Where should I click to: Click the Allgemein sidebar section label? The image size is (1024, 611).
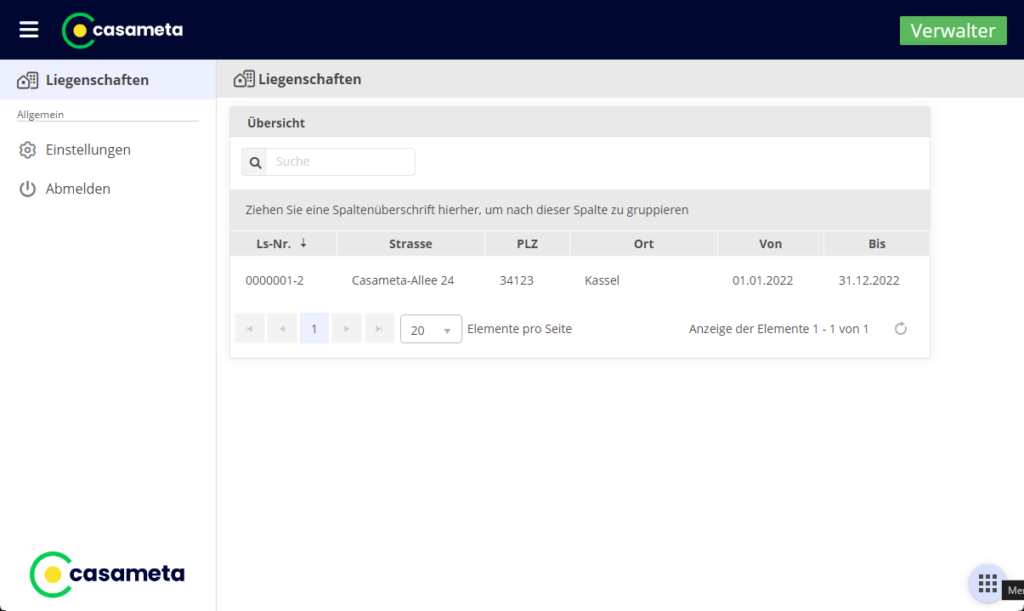click(40, 114)
